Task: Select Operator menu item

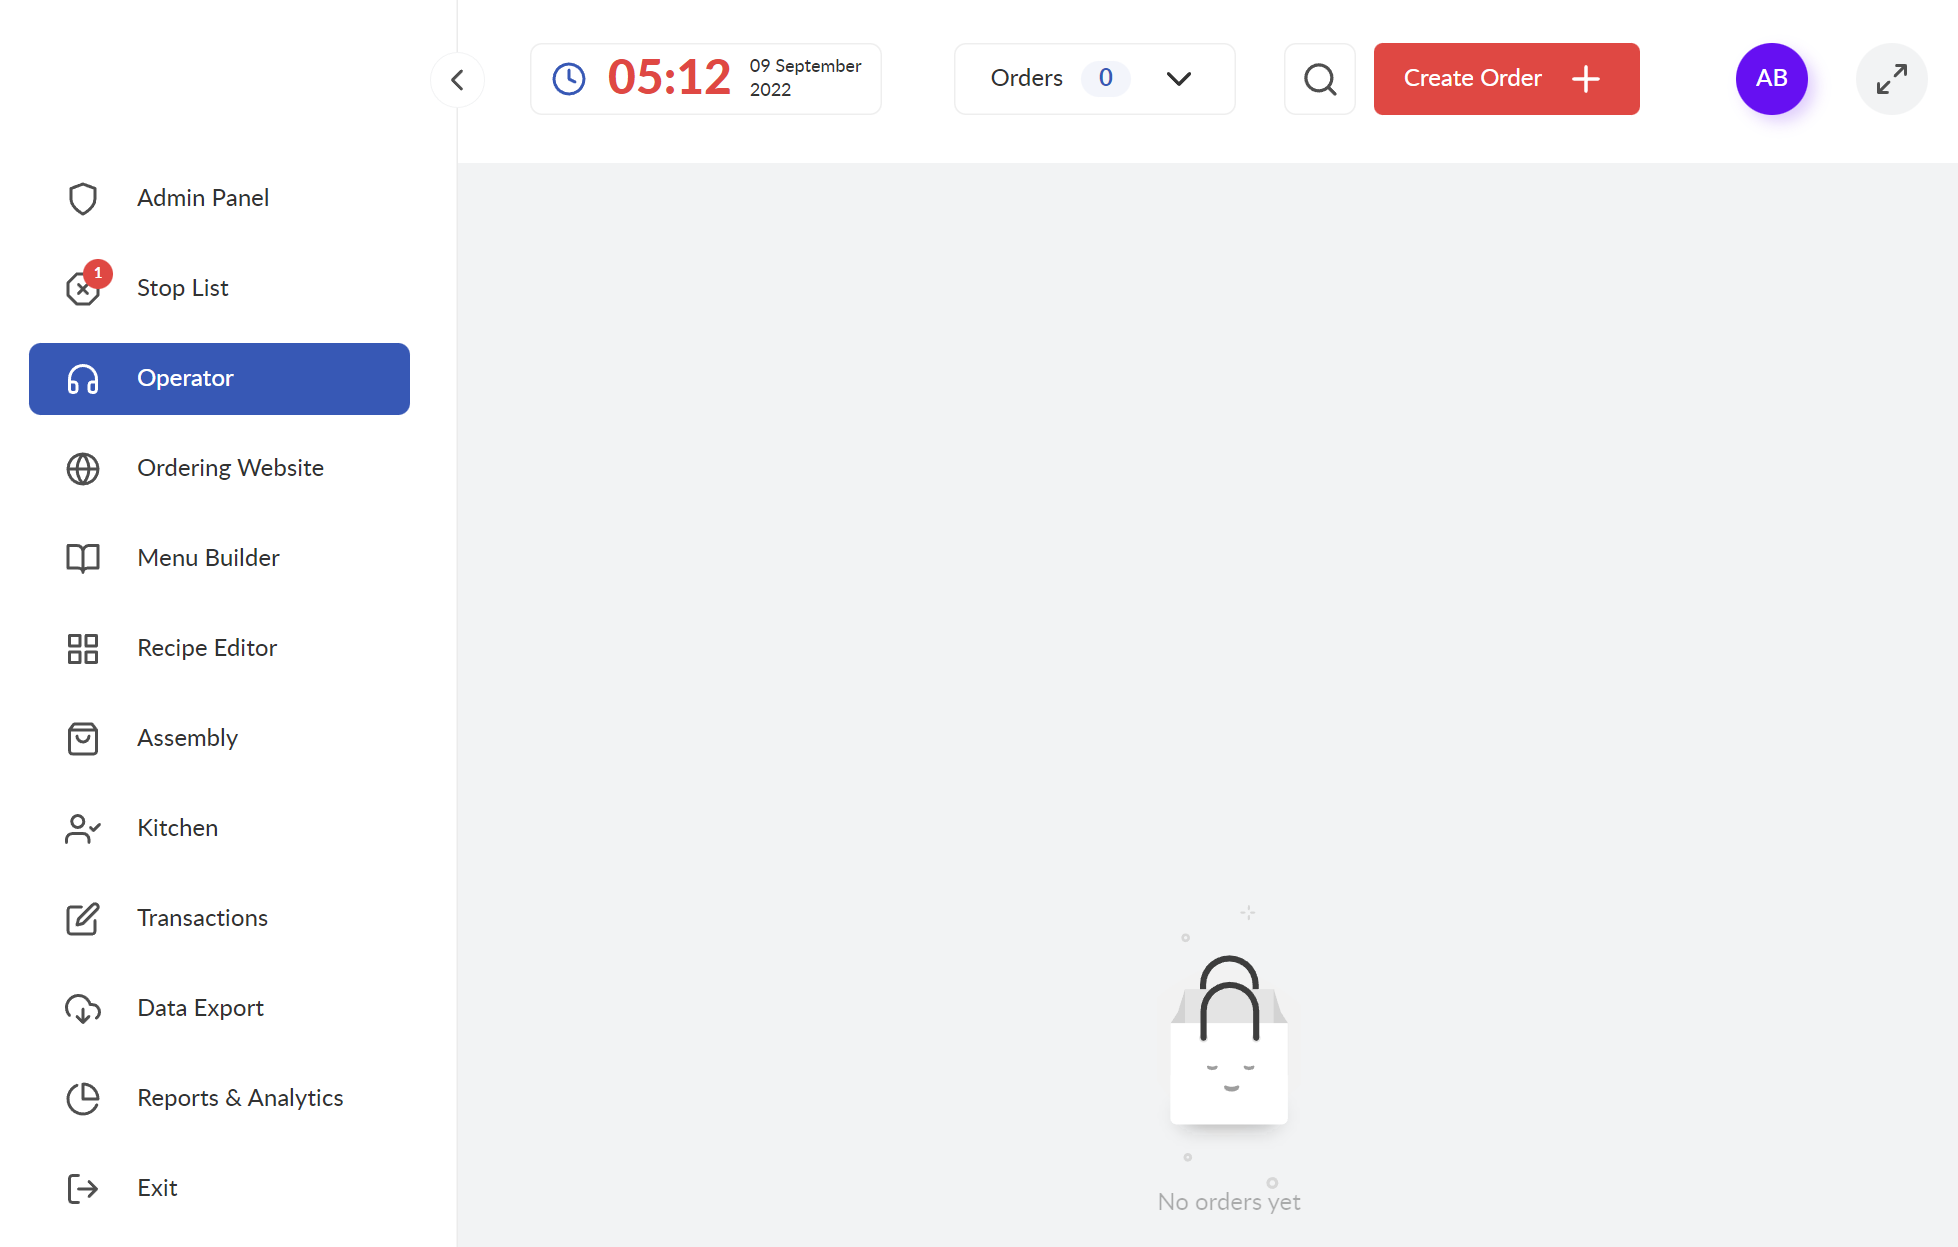Action: (x=219, y=379)
